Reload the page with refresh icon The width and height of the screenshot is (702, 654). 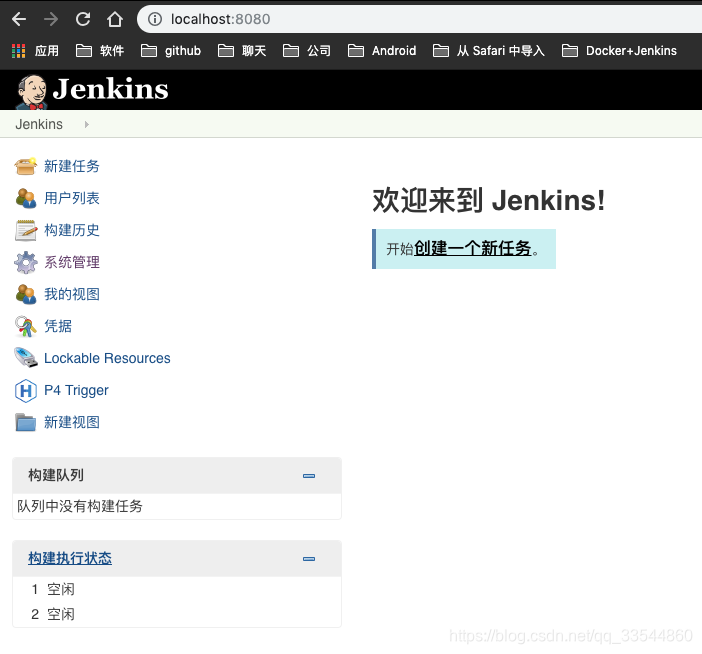click(83, 19)
